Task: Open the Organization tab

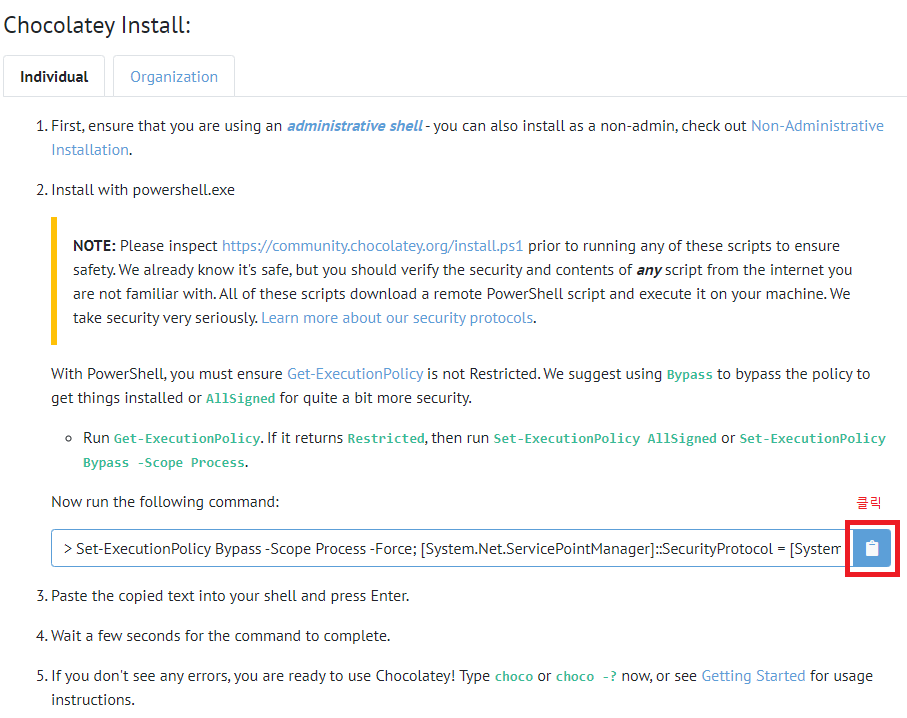Action: (x=174, y=76)
